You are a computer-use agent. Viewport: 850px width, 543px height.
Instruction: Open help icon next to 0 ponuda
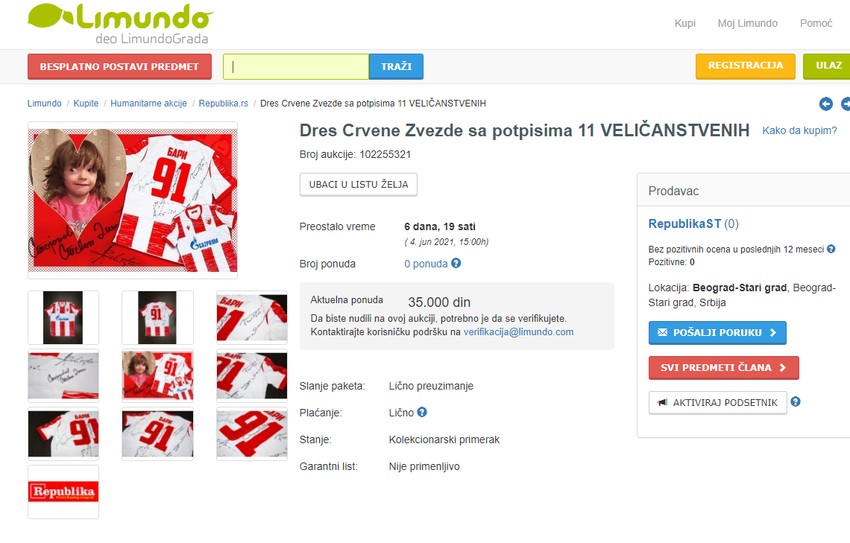point(456,263)
